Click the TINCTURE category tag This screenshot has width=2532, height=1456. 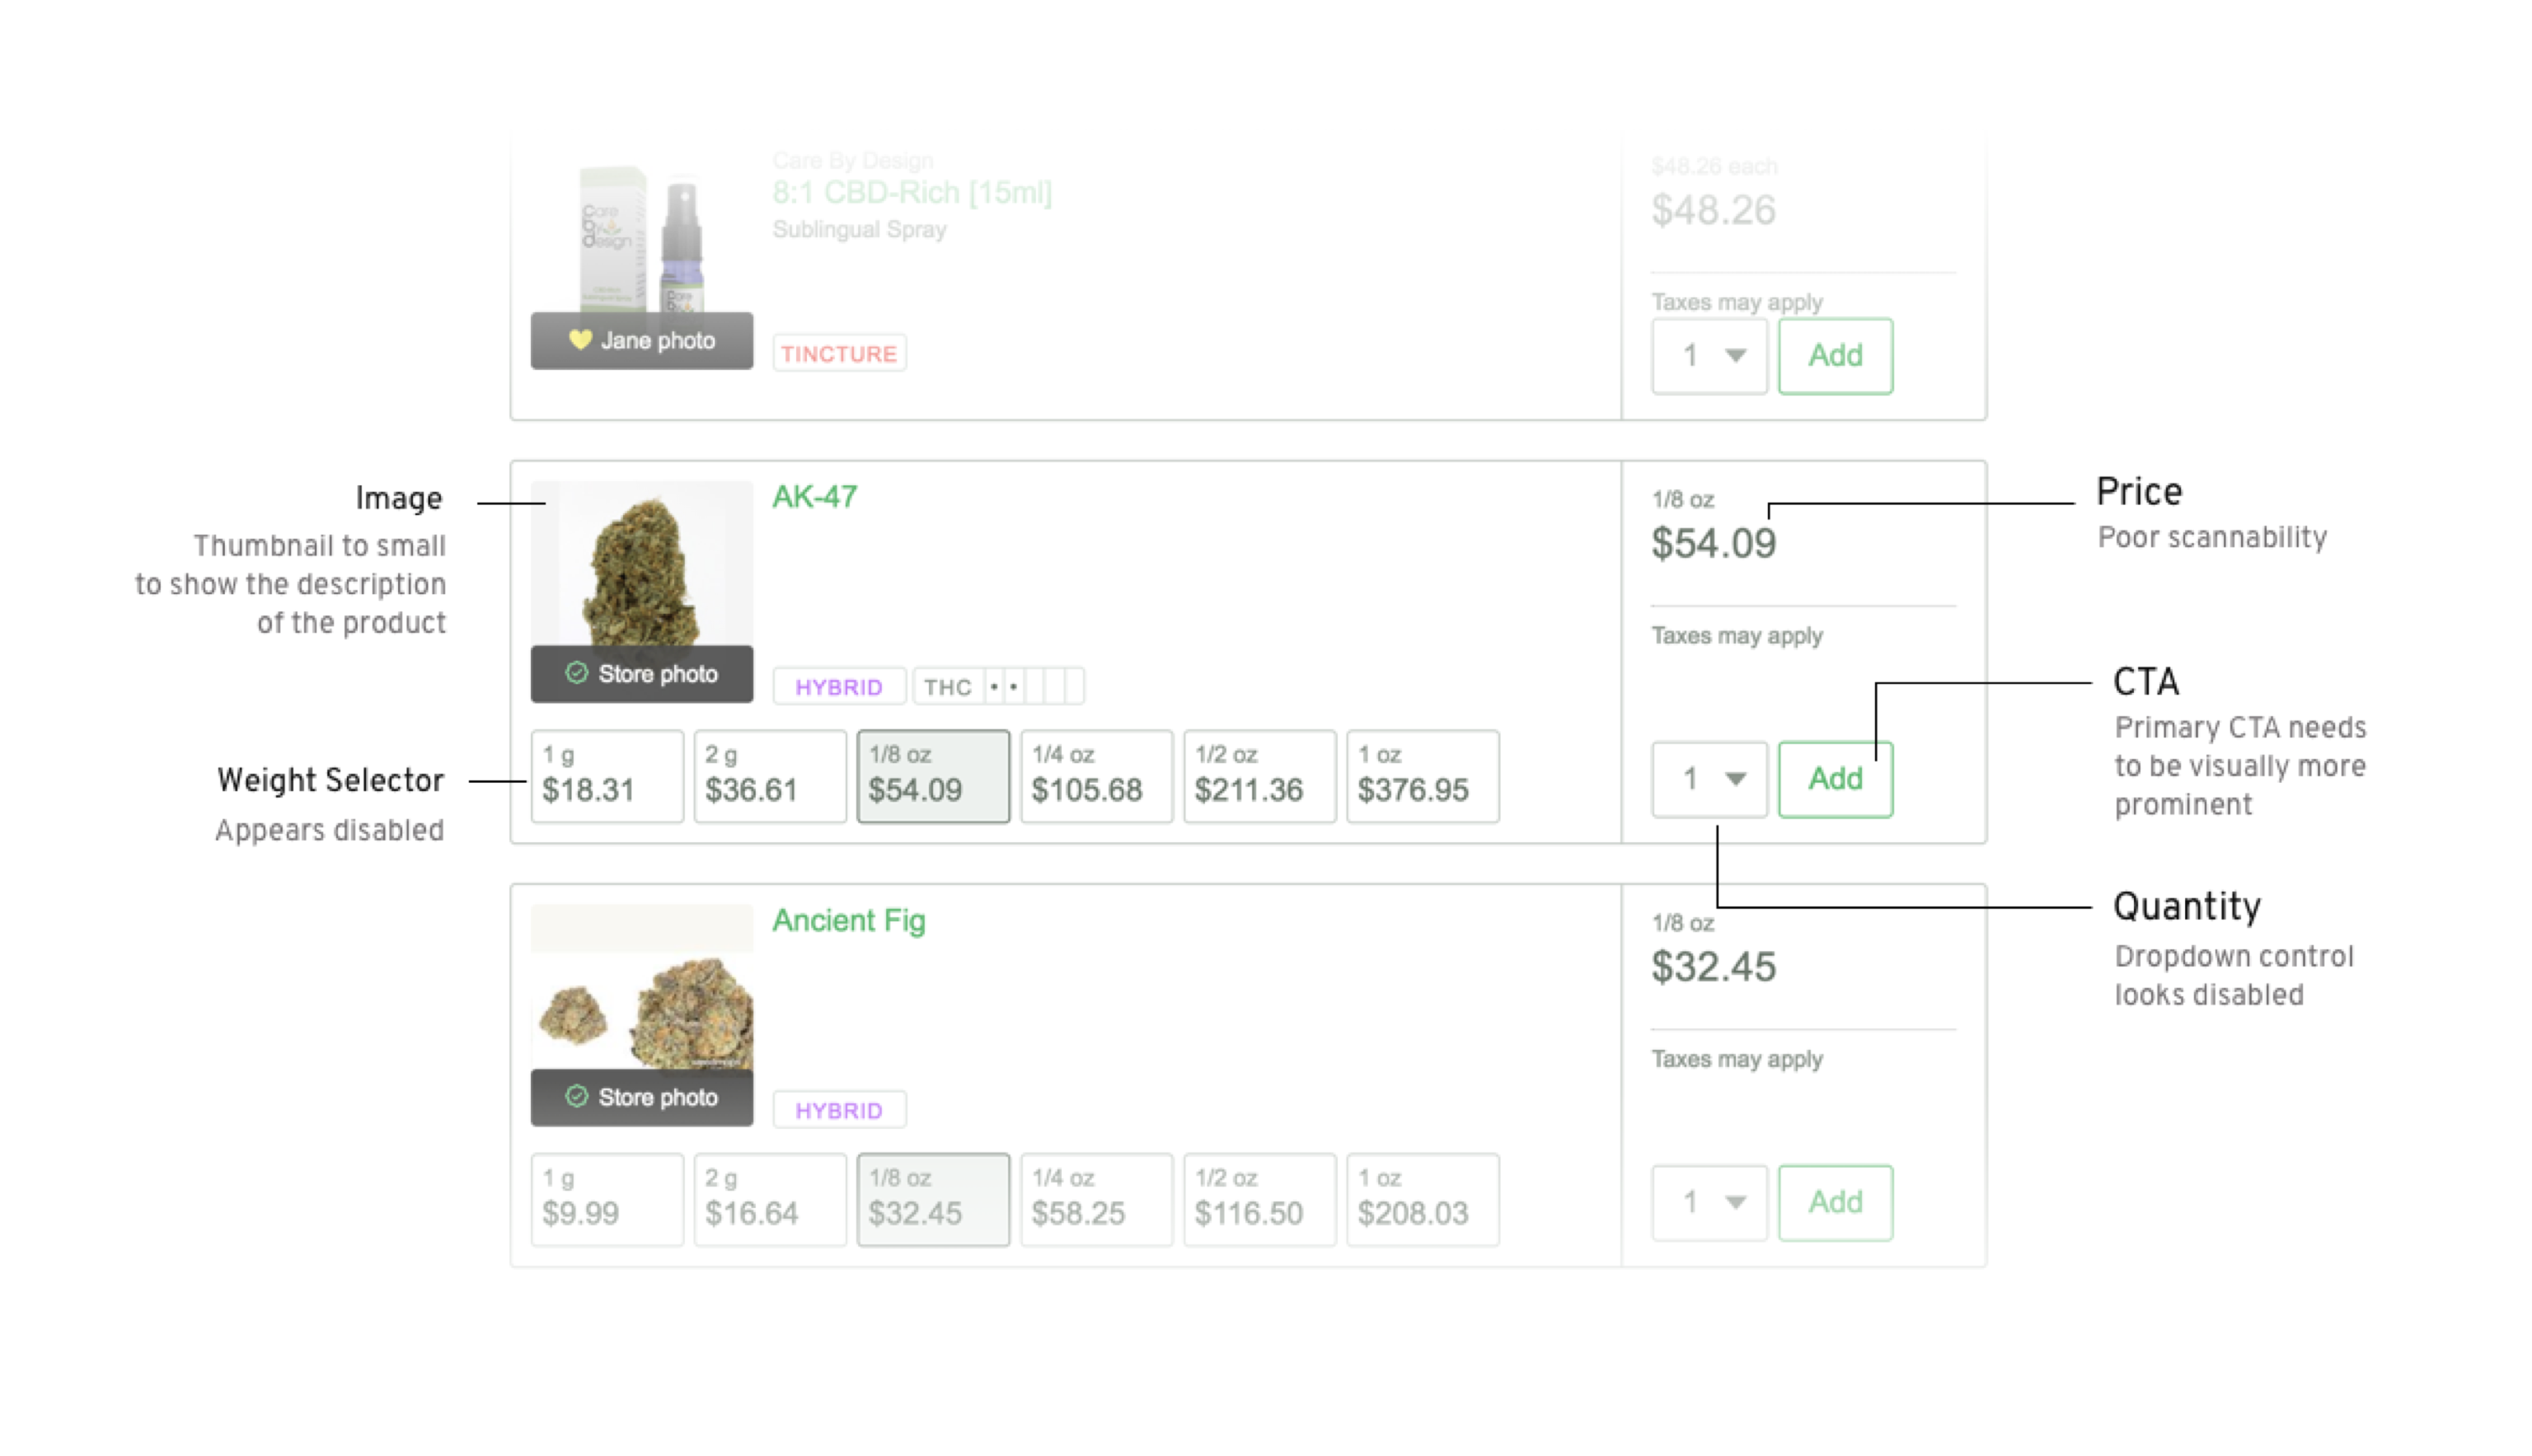point(839,353)
